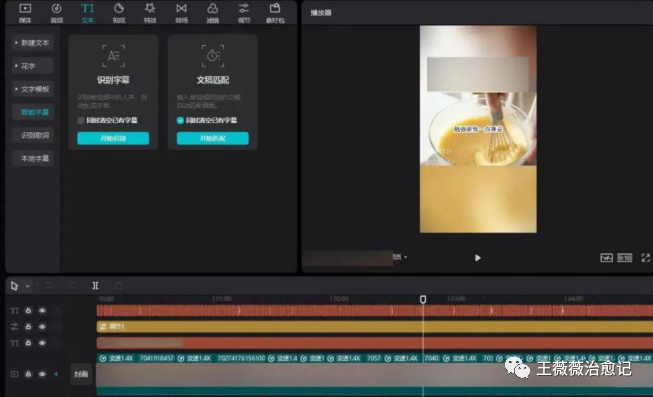The height and width of the screenshot is (397, 653).
Task: Open the 音频 audio tab
Action: tap(57, 12)
